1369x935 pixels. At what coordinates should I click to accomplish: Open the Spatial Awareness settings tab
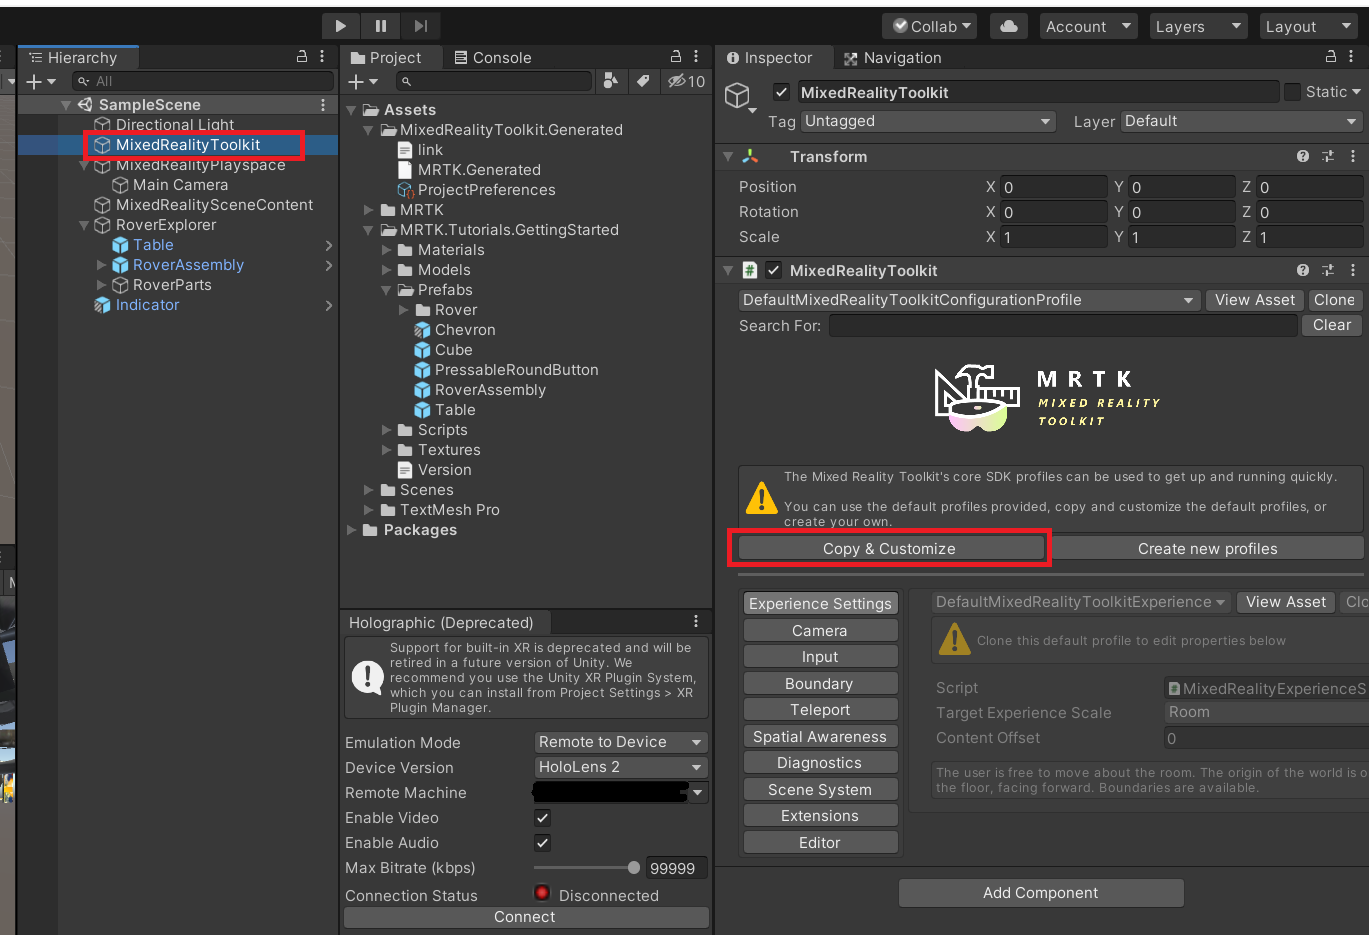click(x=820, y=737)
